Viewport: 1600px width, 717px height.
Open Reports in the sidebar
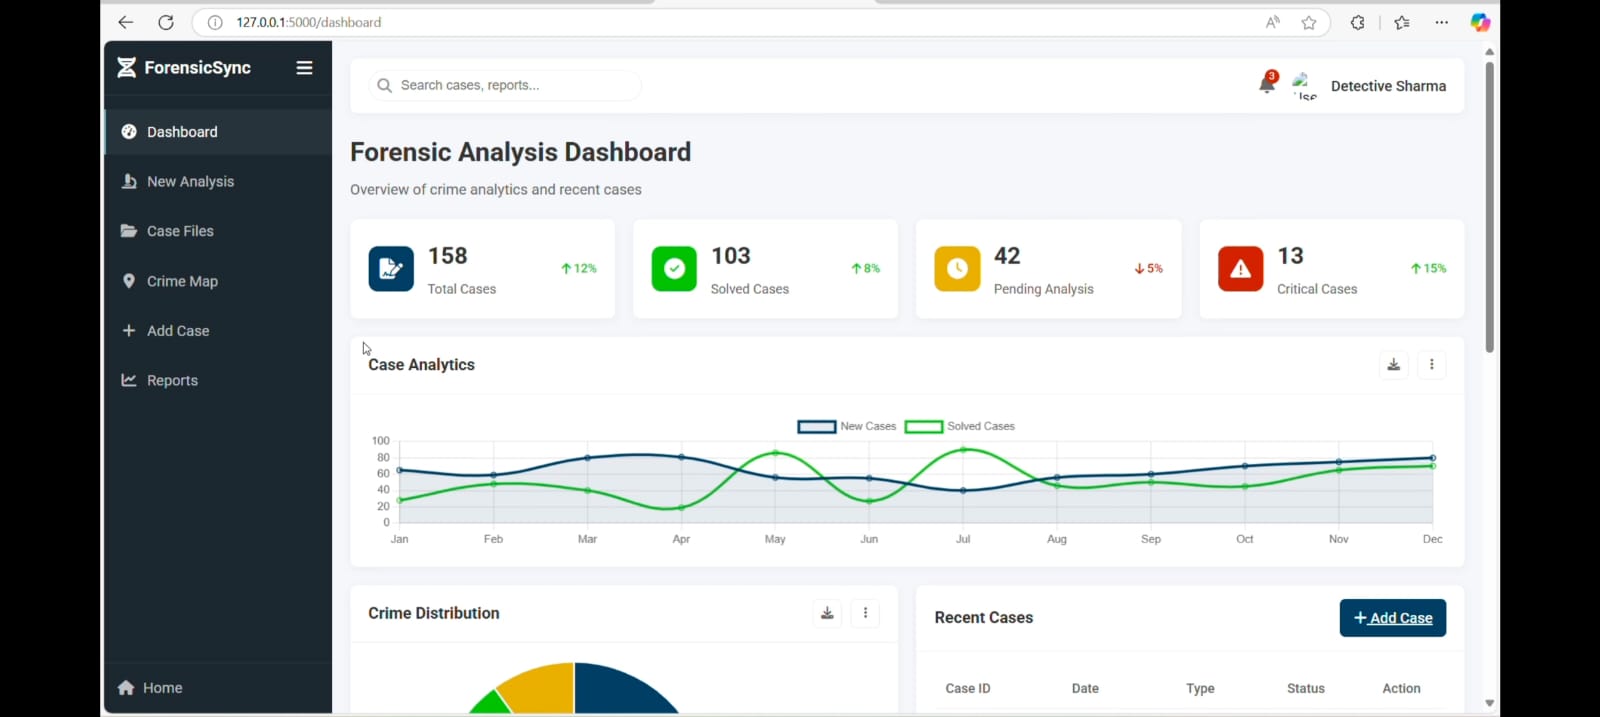coord(218,380)
